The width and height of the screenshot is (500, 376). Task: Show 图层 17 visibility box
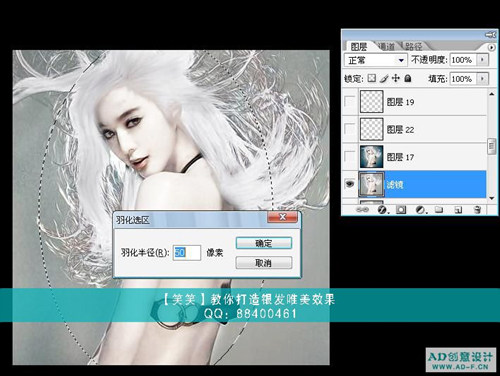349,156
